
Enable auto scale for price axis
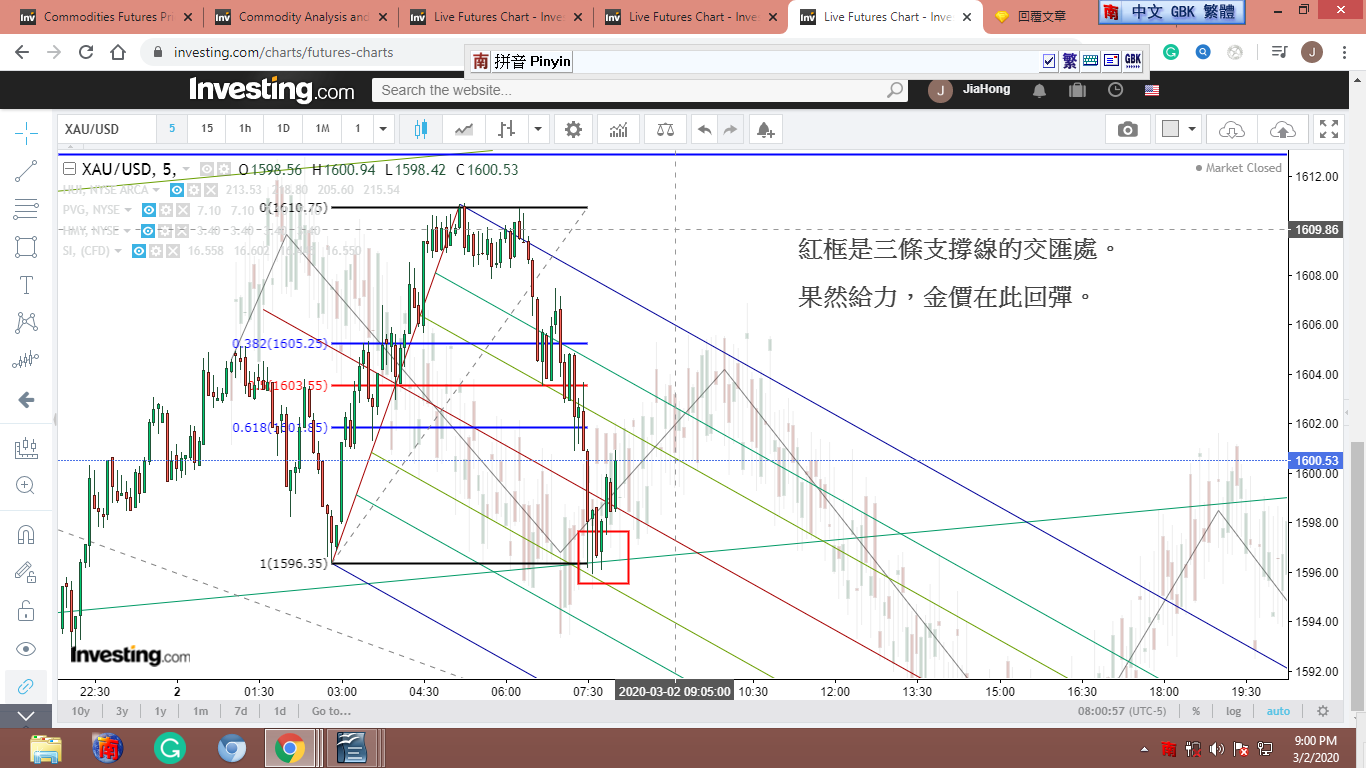click(x=1278, y=711)
